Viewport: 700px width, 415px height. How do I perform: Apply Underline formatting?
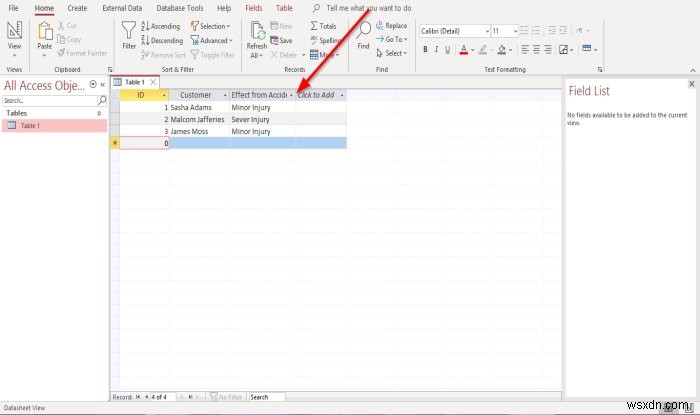pyautogui.click(x=447, y=50)
